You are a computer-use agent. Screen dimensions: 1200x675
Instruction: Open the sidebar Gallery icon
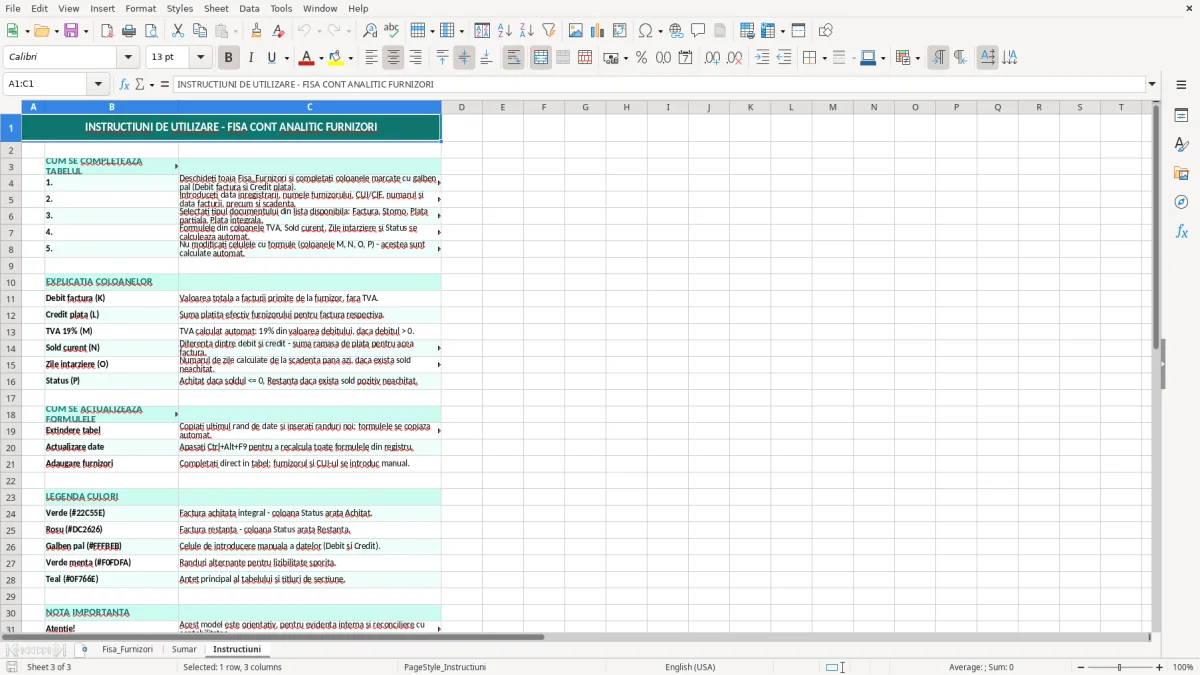(x=1181, y=174)
